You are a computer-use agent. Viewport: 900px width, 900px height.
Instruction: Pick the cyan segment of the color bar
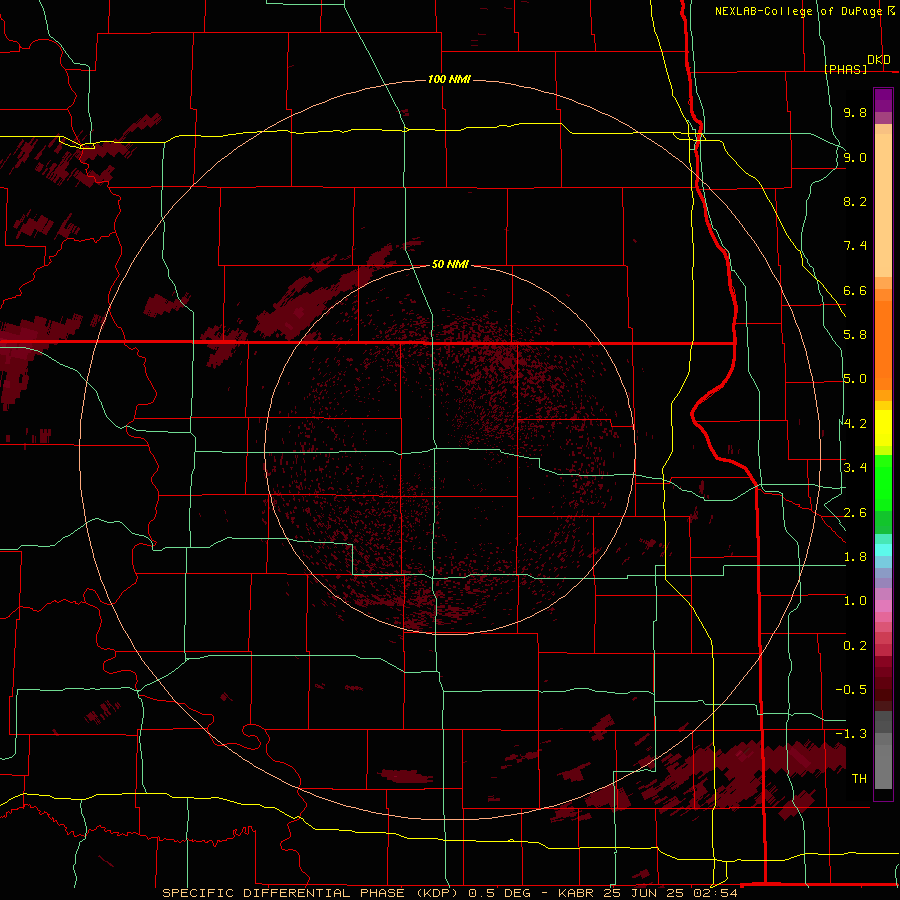[x=883, y=550]
